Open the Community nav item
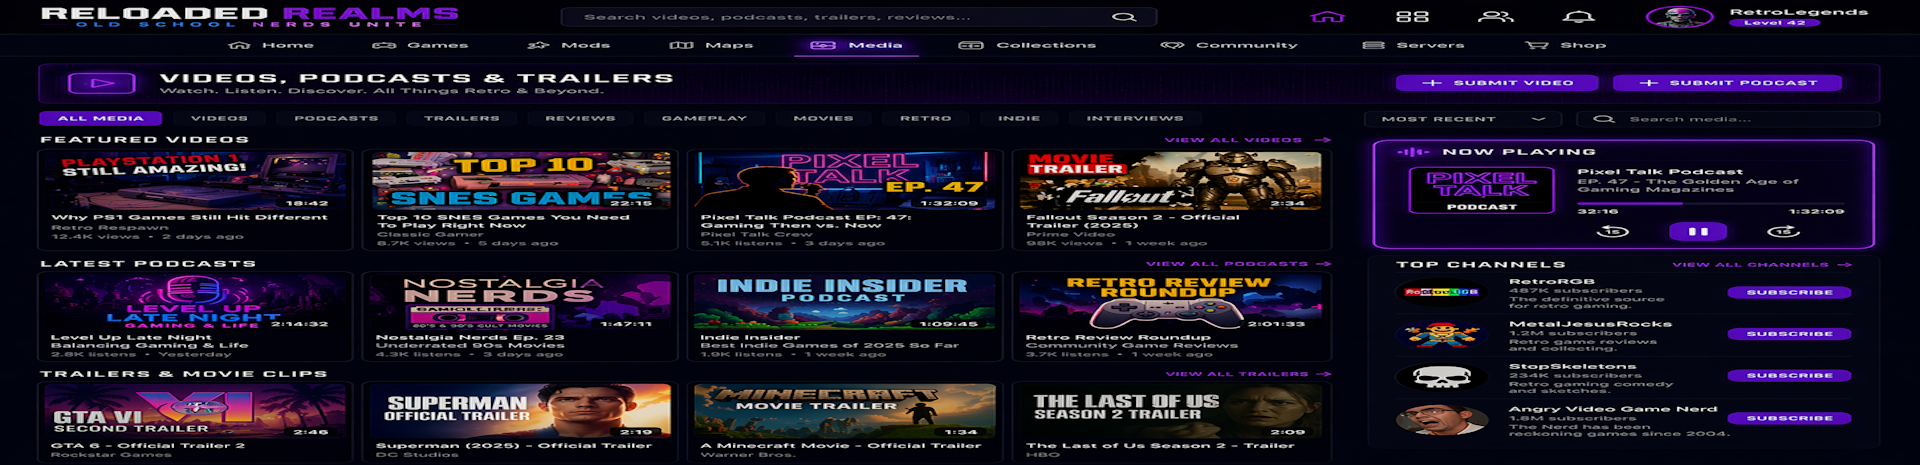The height and width of the screenshot is (465, 1920). tap(1229, 45)
